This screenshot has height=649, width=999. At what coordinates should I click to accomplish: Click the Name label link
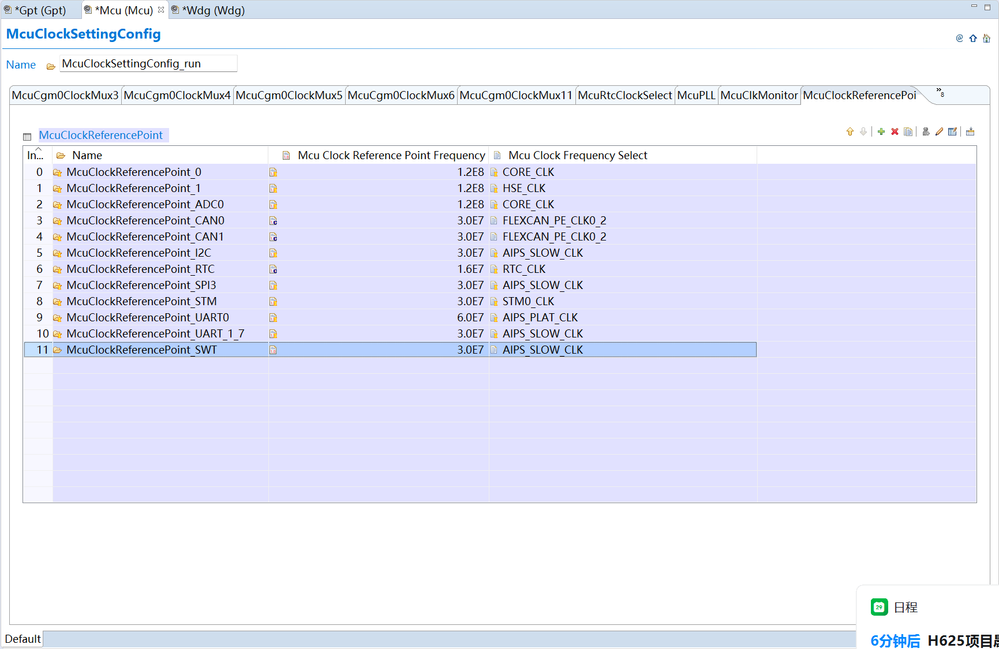pyautogui.click(x=21, y=65)
